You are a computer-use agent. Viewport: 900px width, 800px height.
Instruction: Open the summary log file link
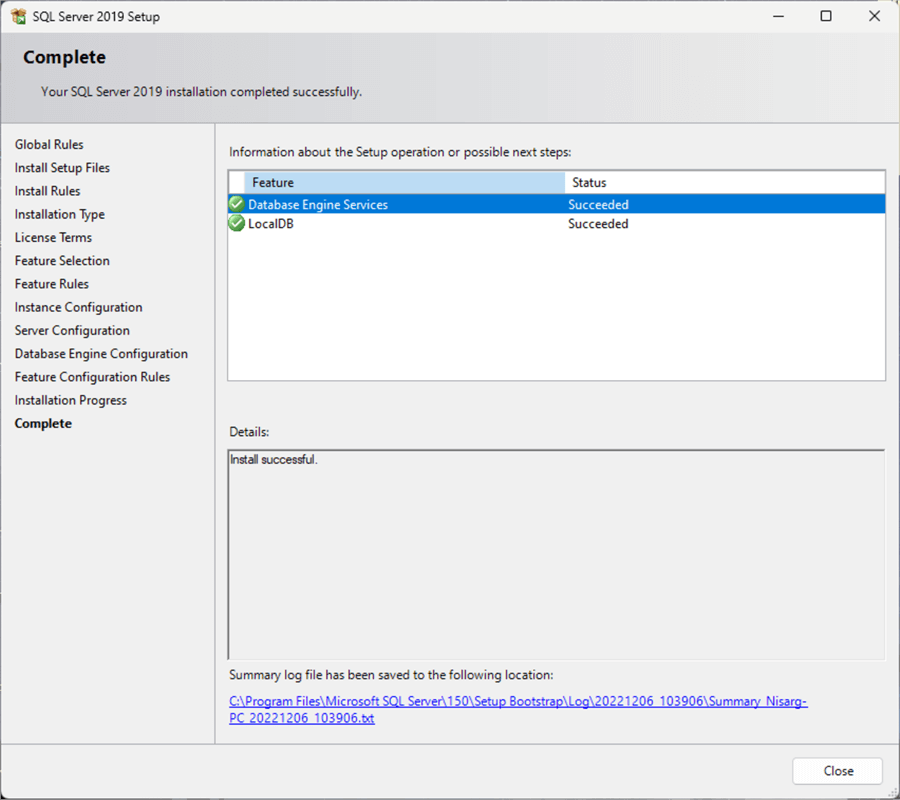(518, 709)
